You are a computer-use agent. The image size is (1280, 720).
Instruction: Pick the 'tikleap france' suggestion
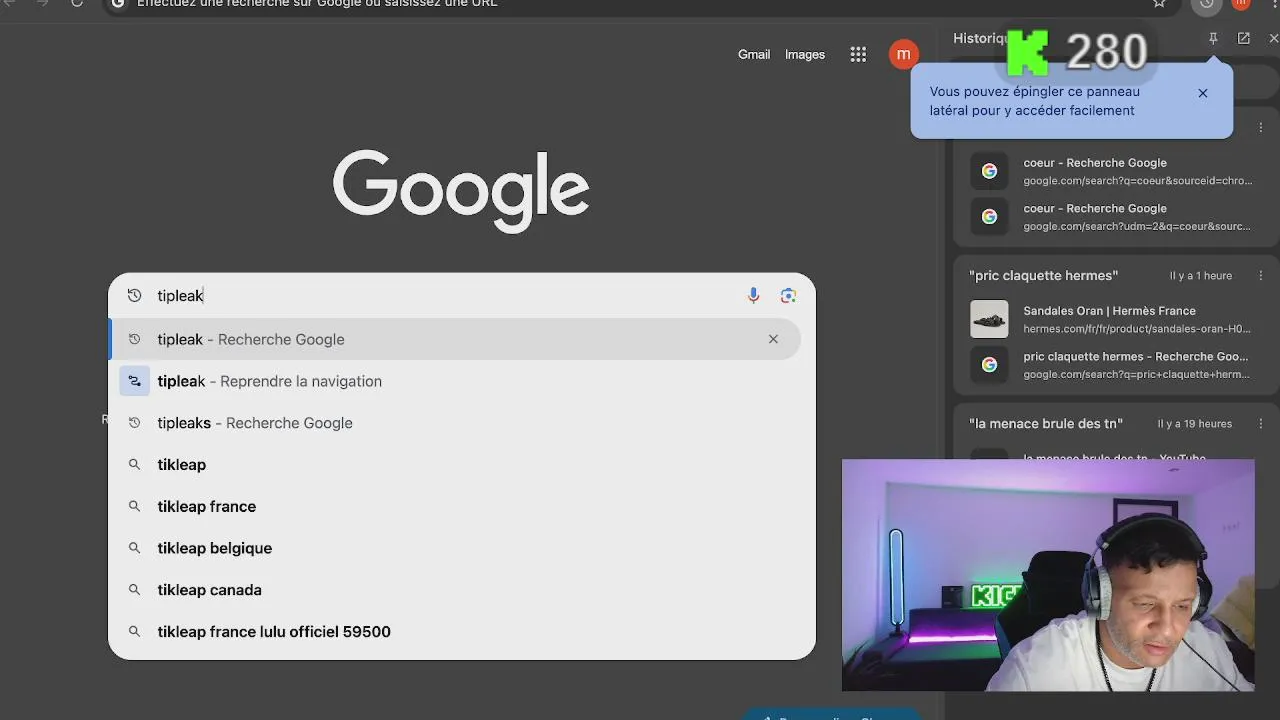click(x=455, y=507)
